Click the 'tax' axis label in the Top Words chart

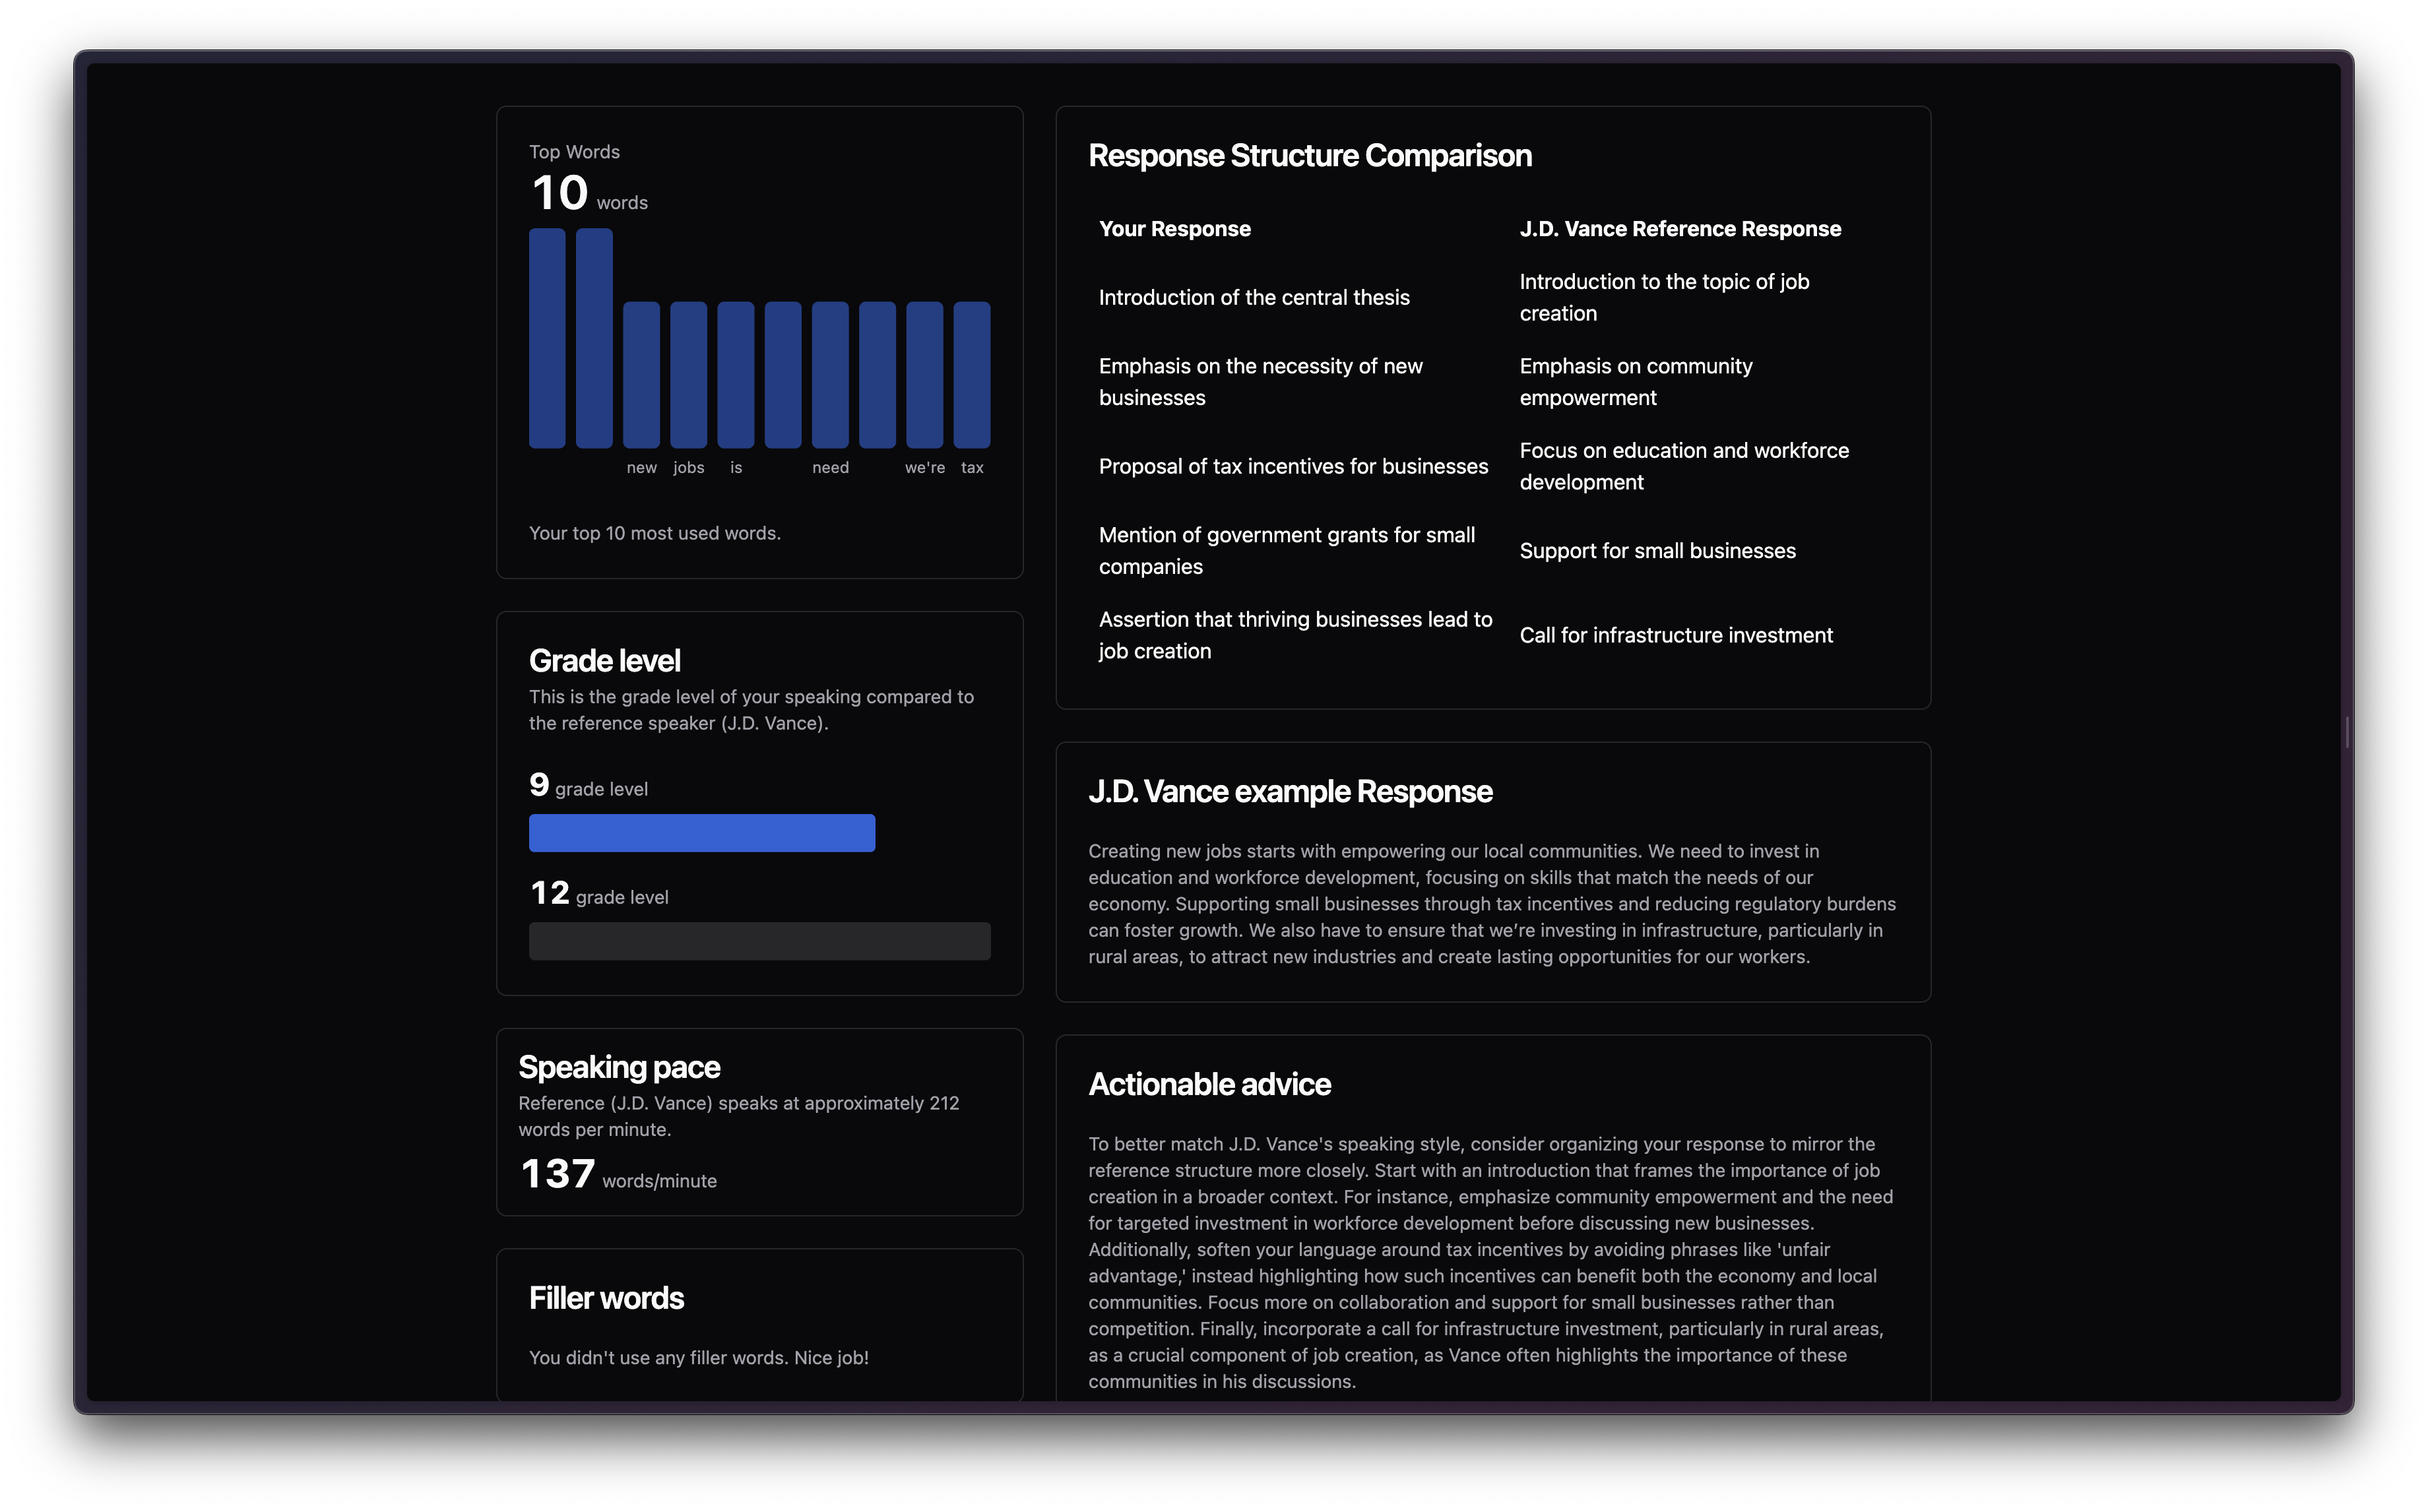pos(971,467)
